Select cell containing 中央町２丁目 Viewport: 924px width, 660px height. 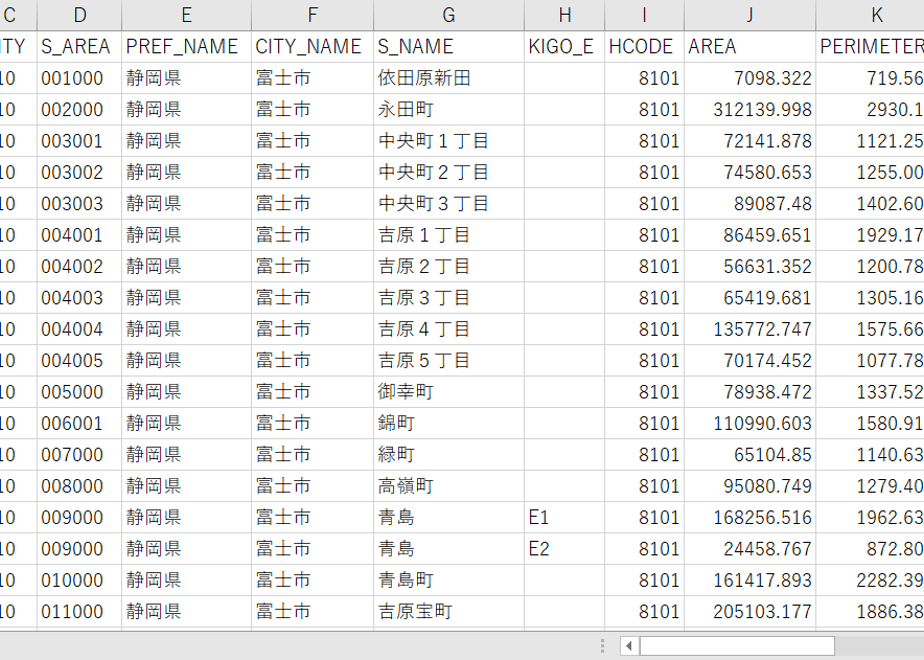tap(448, 172)
